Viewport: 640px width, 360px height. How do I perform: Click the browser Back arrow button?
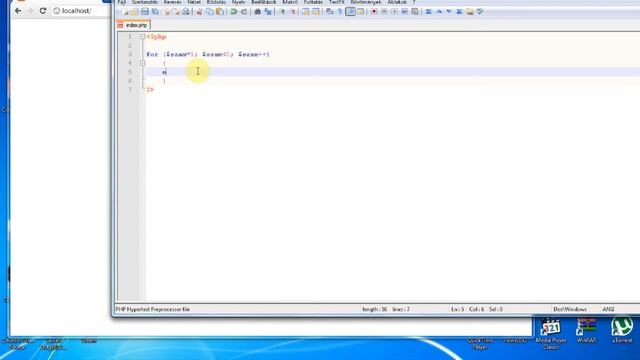[18, 11]
